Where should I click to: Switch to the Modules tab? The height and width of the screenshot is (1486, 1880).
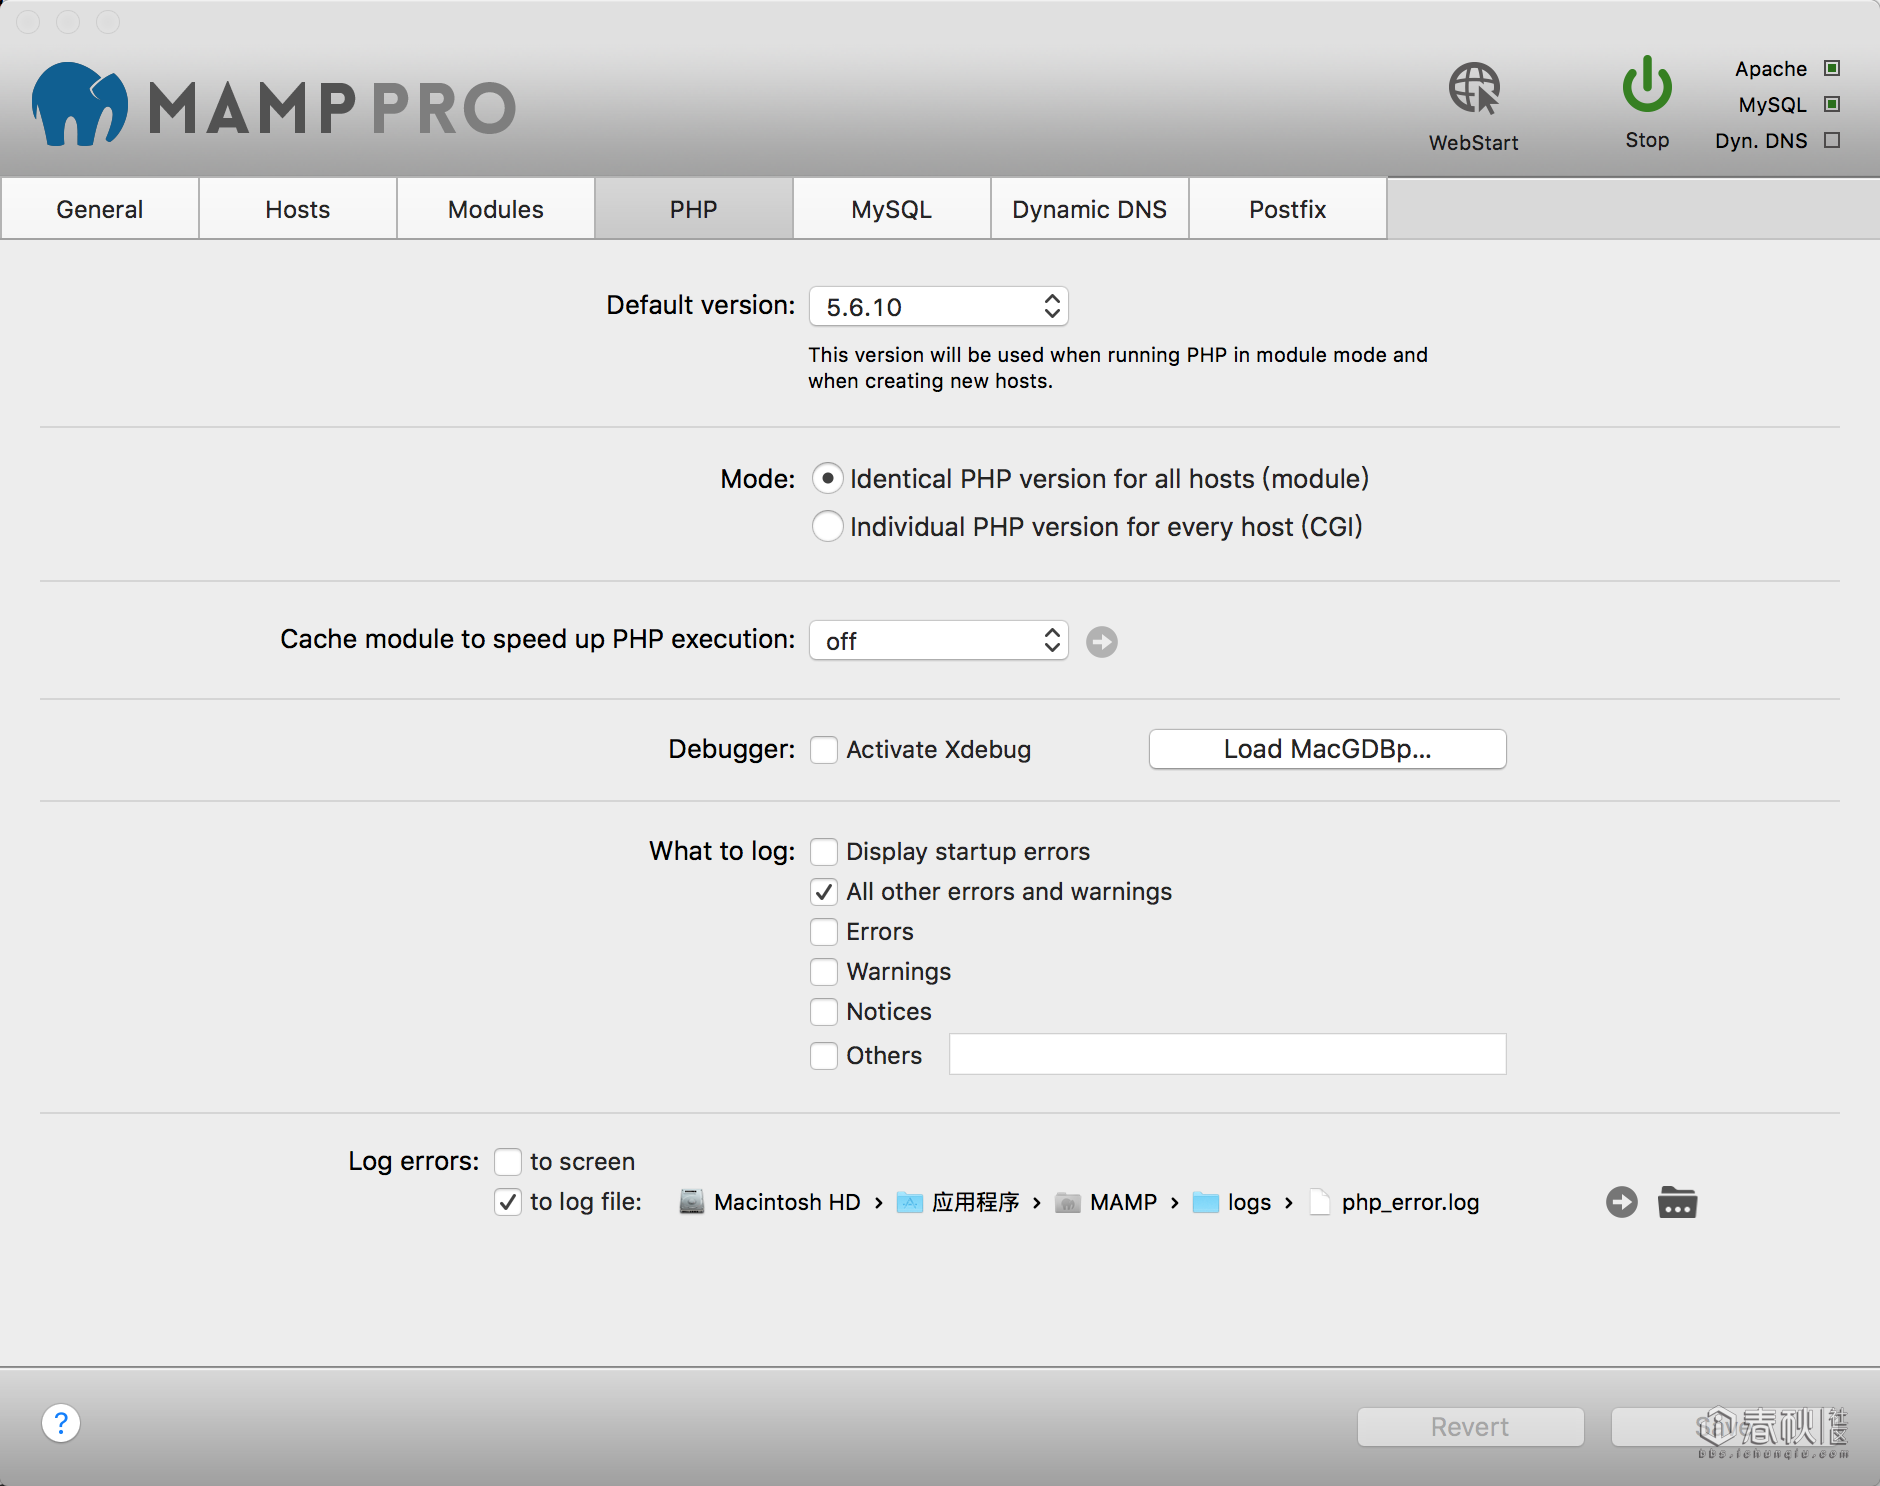coord(496,209)
